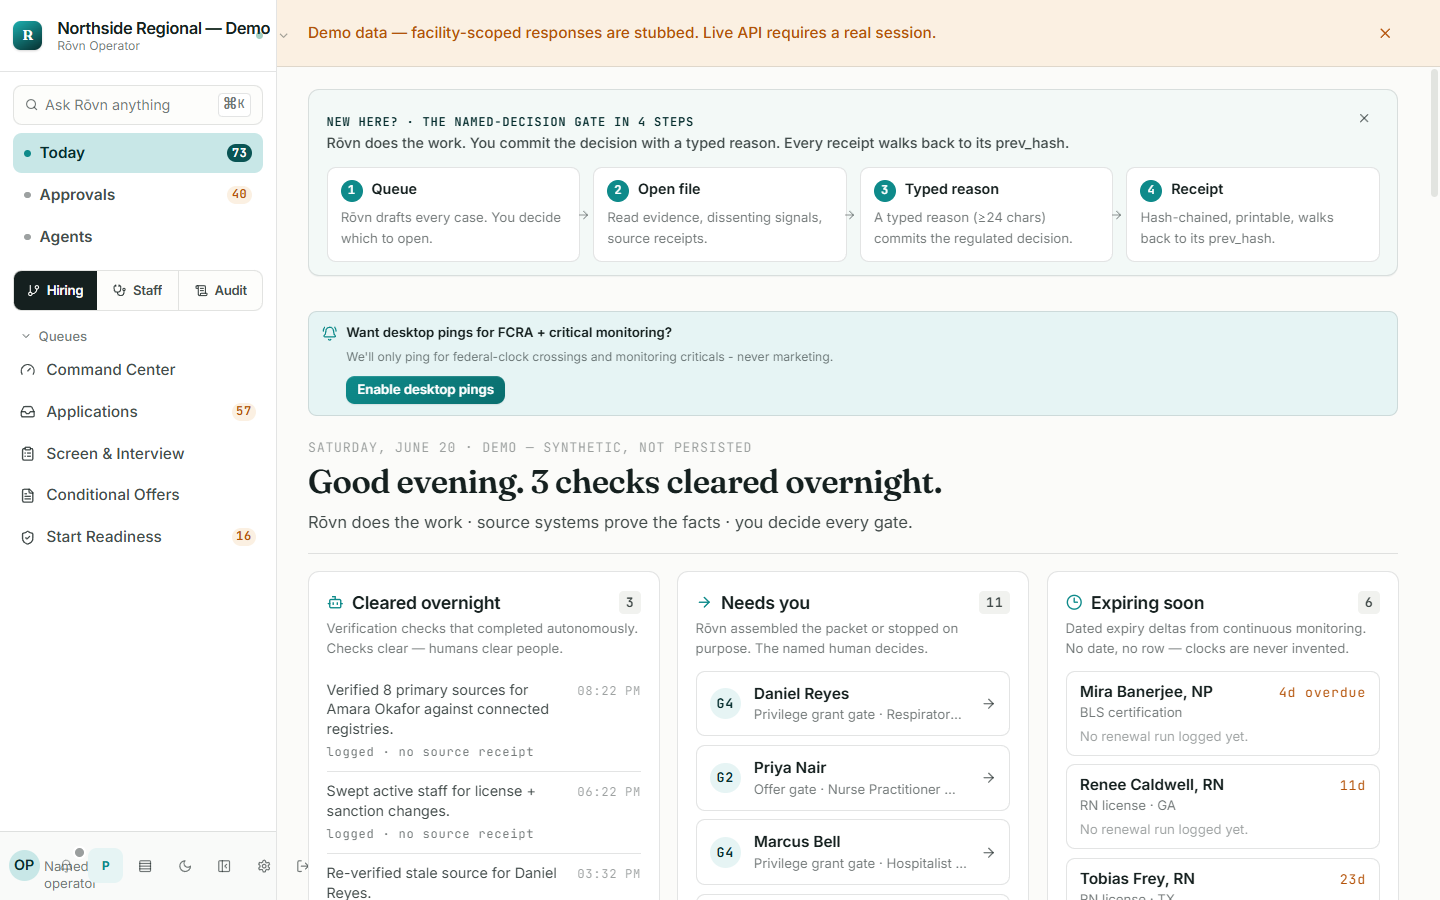The image size is (1440, 900).
Task: Click the step 4 Receipt card
Action: (1253, 214)
